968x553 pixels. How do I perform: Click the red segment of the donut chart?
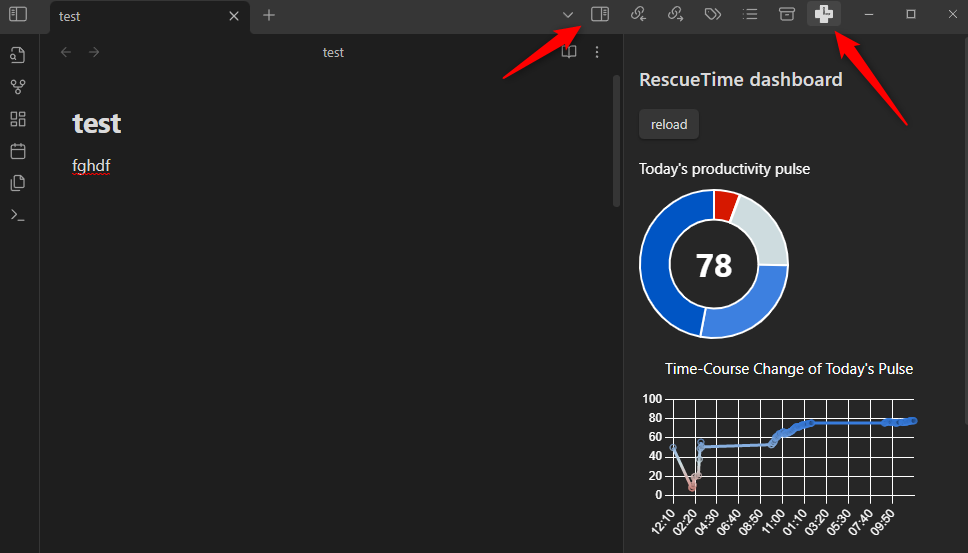point(726,205)
